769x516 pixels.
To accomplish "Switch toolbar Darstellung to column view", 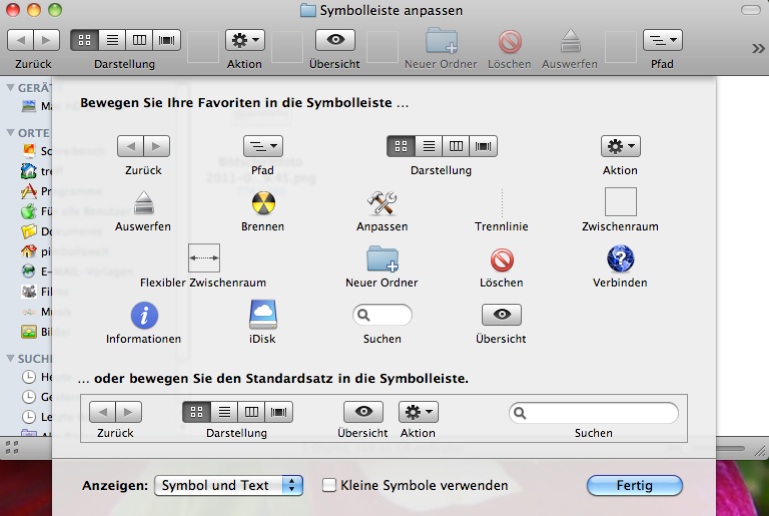I will point(139,40).
